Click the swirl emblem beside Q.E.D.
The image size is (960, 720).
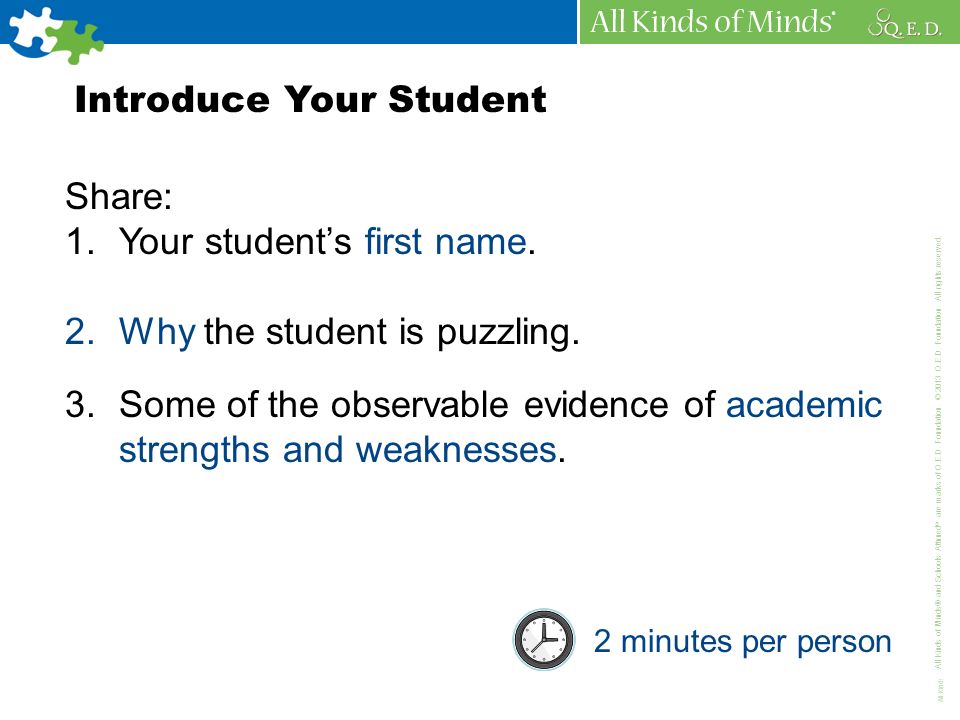coord(880,21)
